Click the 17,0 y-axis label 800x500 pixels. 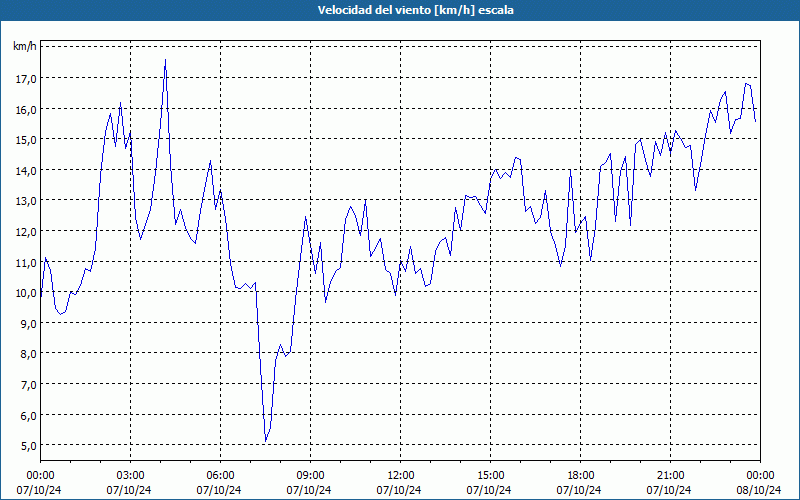[27, 79]
